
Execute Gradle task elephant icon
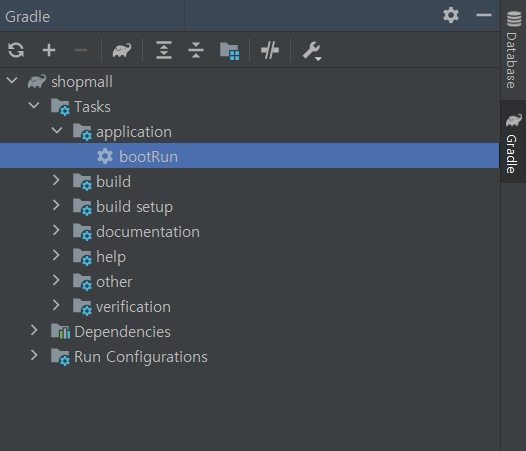[122, 50]
